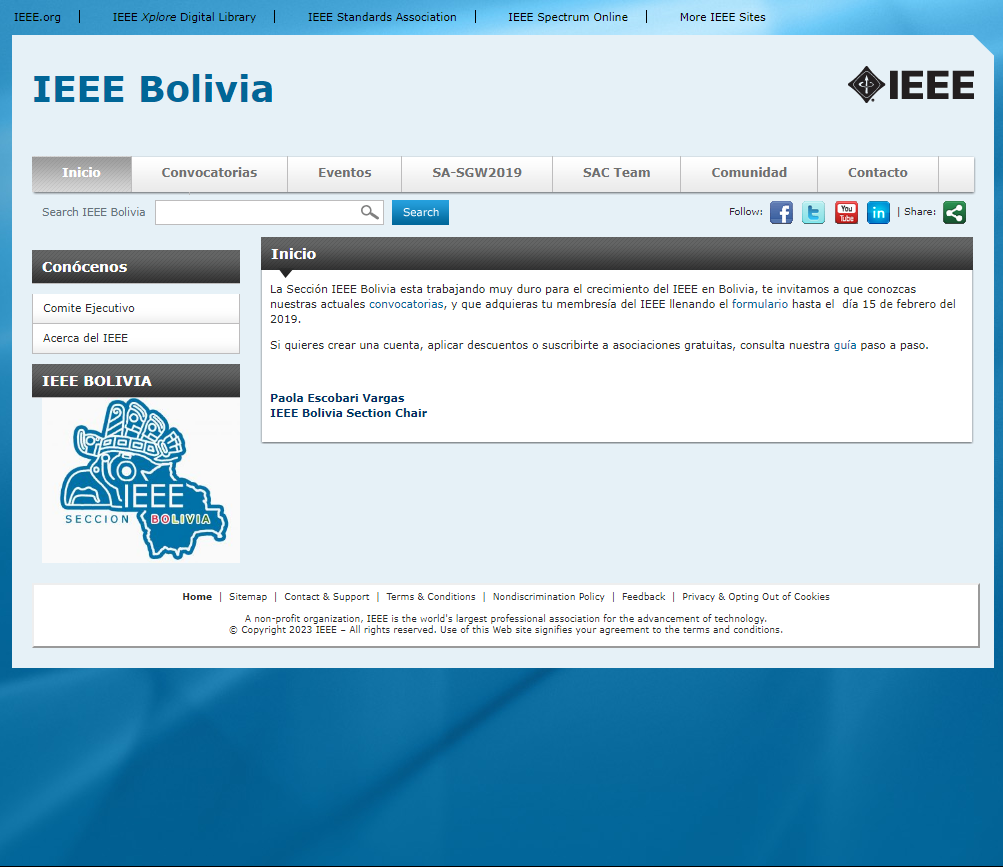Screen dimensions: 1003x867
Task: Open the IEEE Xplore Digital Library link
Action: pos(184,16)
